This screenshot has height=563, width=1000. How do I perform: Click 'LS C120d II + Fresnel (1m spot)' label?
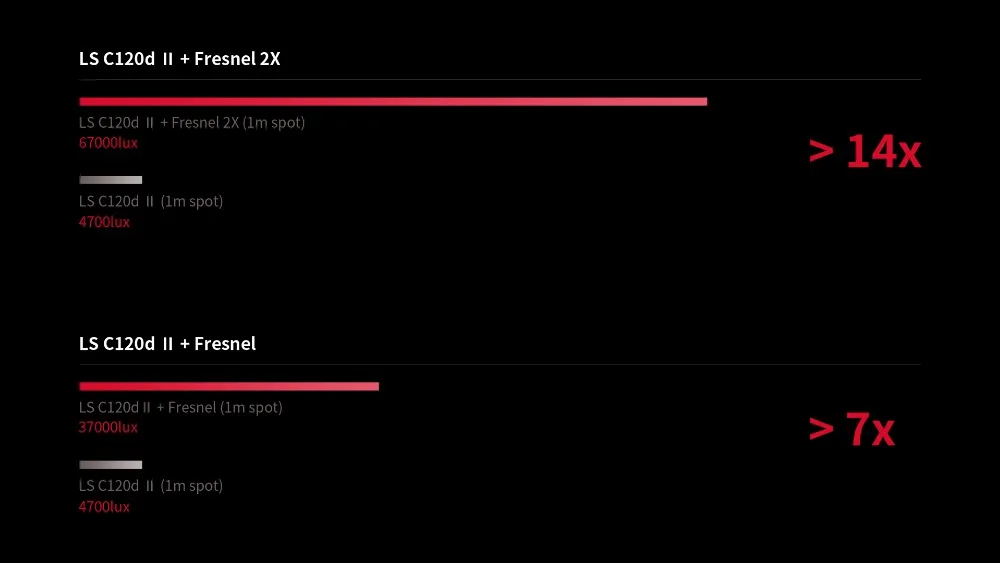coord(180,407)
